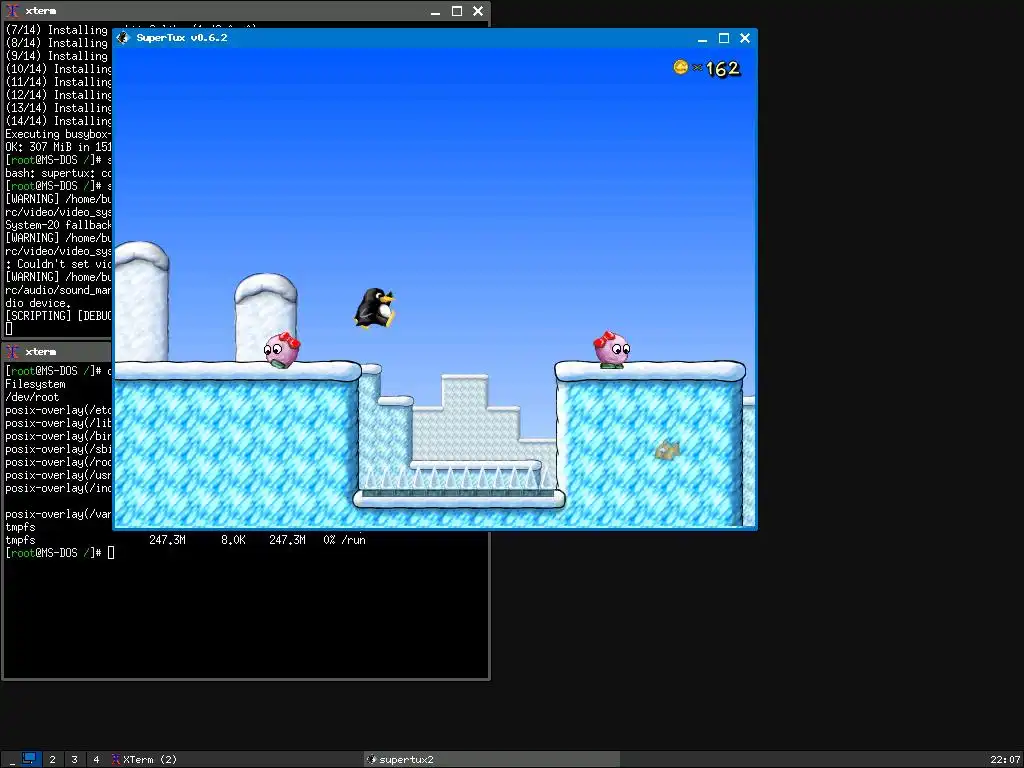Image resolution: width=1024 pixels, height=768 pixels.
Task: Click '(7/14) Installing' line in upper xterm
Action: tap(56, 30)
